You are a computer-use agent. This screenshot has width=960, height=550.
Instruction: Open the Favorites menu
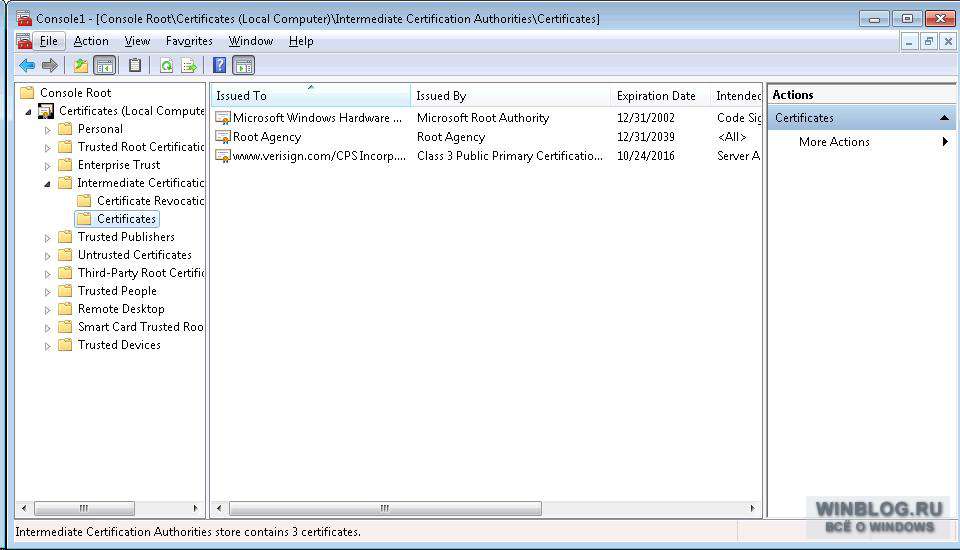[189, 41]
